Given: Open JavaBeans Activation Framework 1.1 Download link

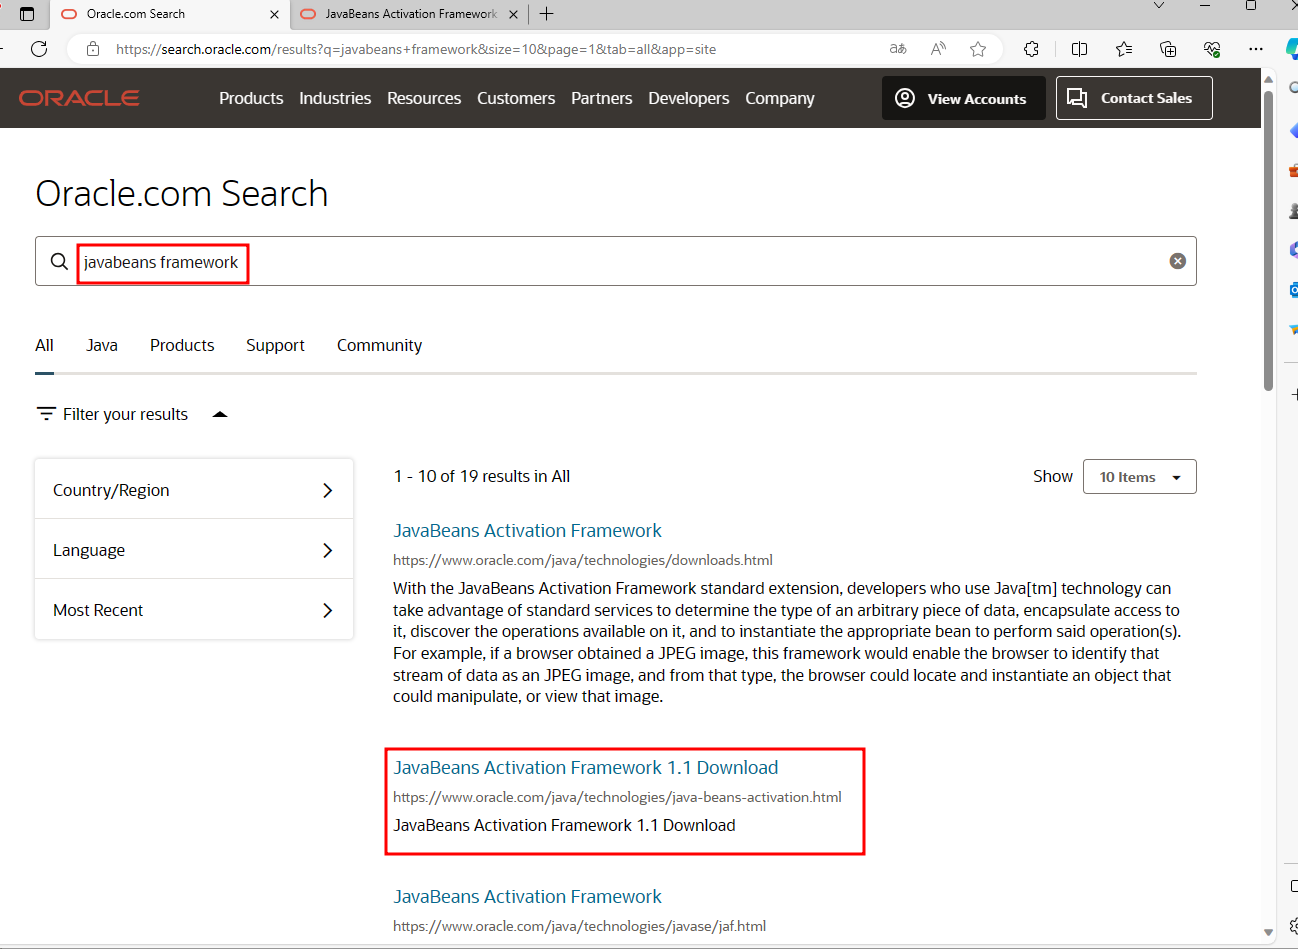Looking at the screenshot, I should pyautogui.click(x=586, y=768).
